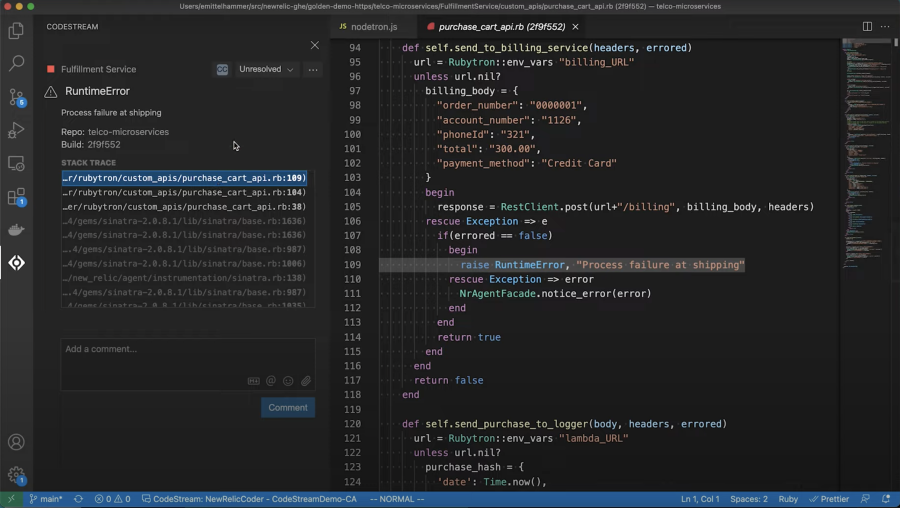This screenshot has width=900, height=508.
Task: Open the Manage gear icon
Action: pyautogui.click(x=16, y=475)
